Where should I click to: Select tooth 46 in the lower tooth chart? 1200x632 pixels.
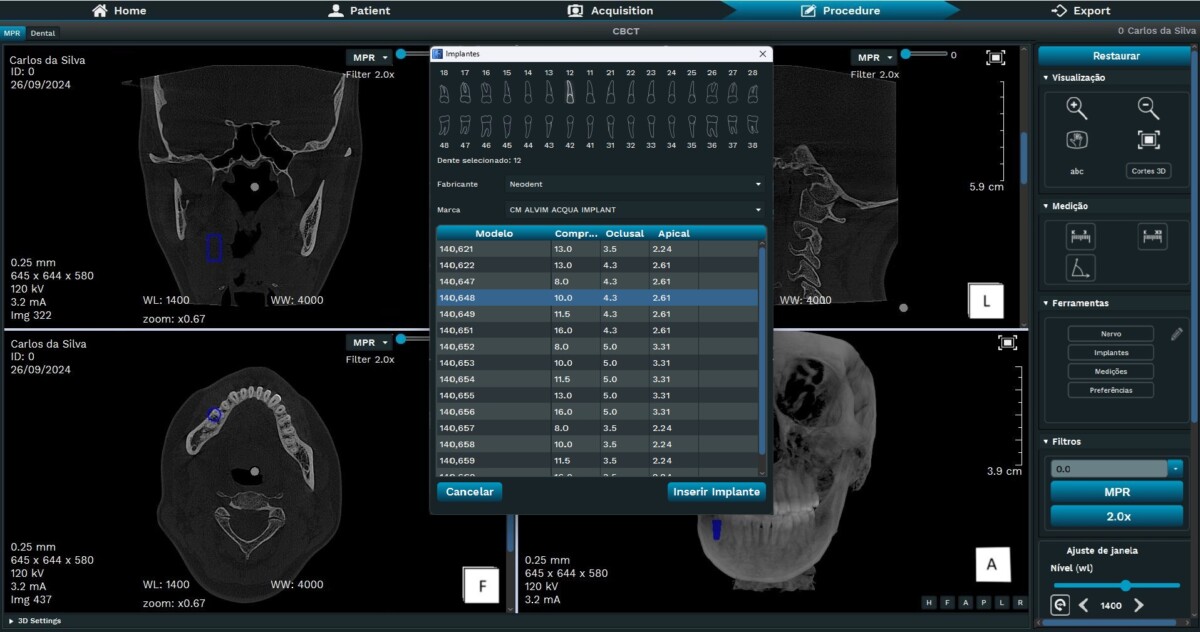[x=486, y=126]
